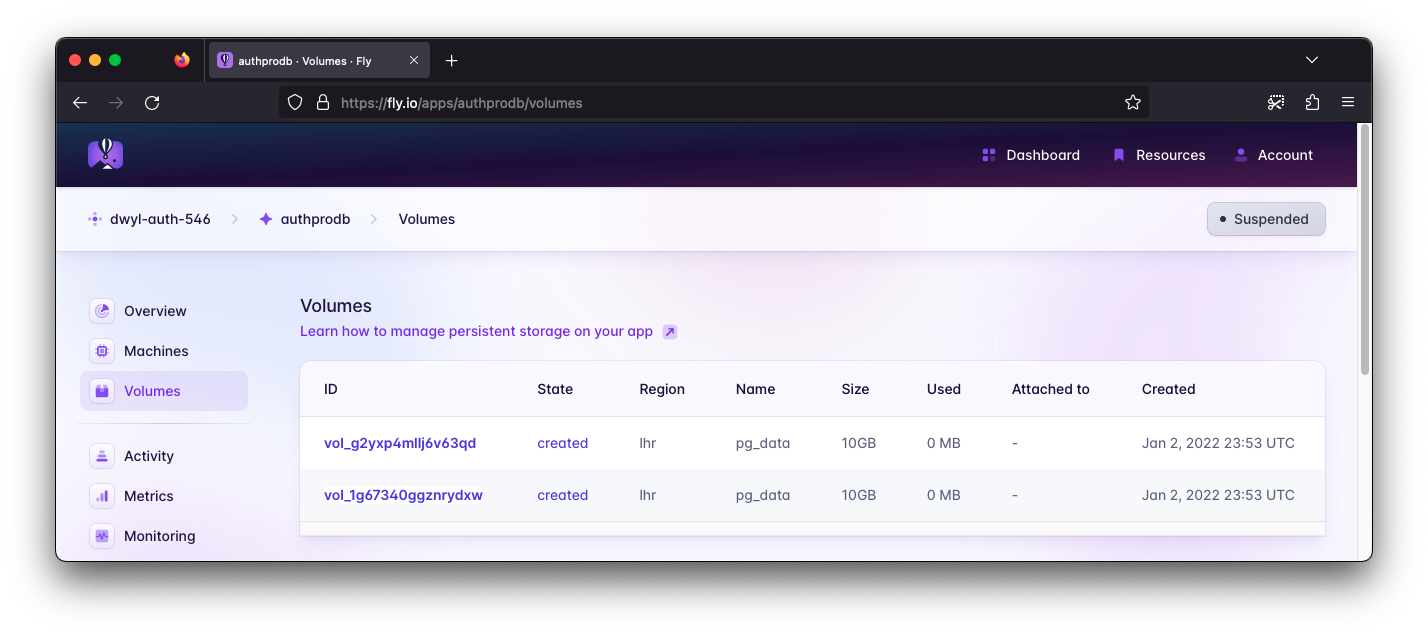Viewport: 1428px width, 635px height.
Task: Select the Metrics chart icon
Action: (x=101, y=496)
